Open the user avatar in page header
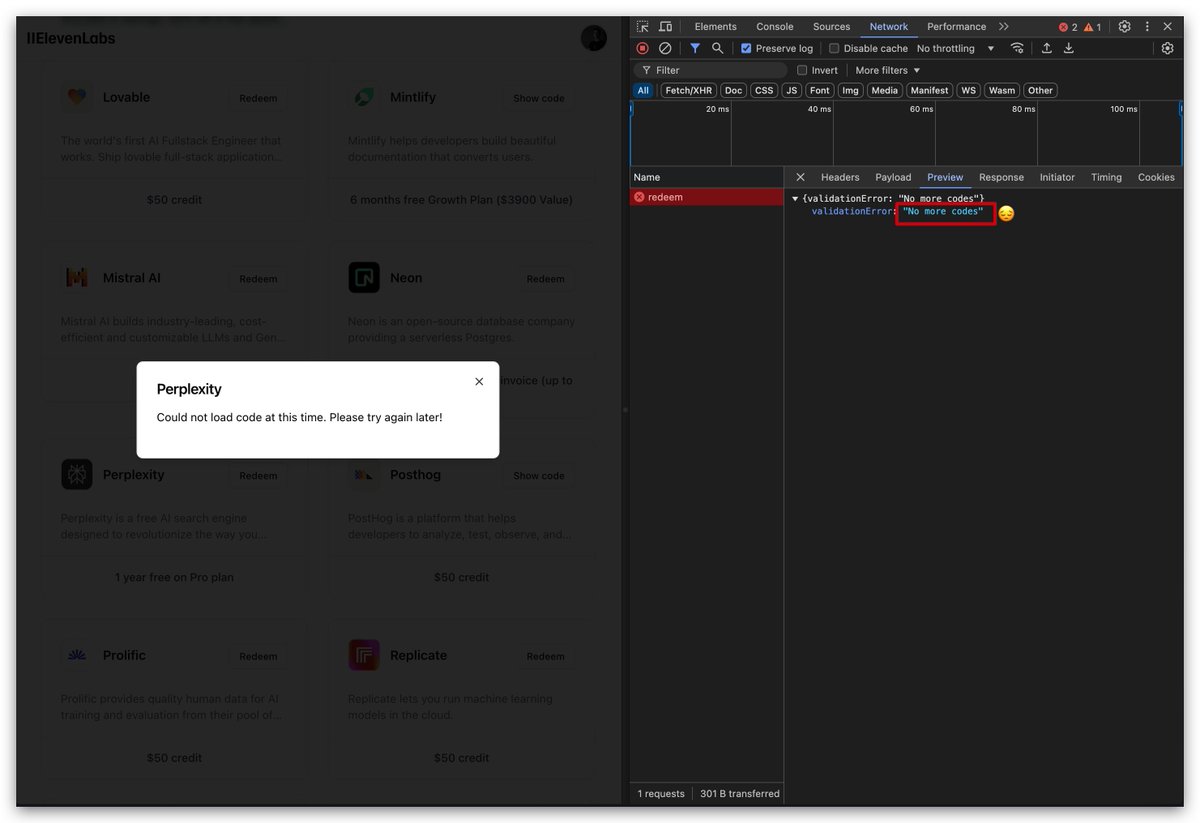 tap(594, 38)
